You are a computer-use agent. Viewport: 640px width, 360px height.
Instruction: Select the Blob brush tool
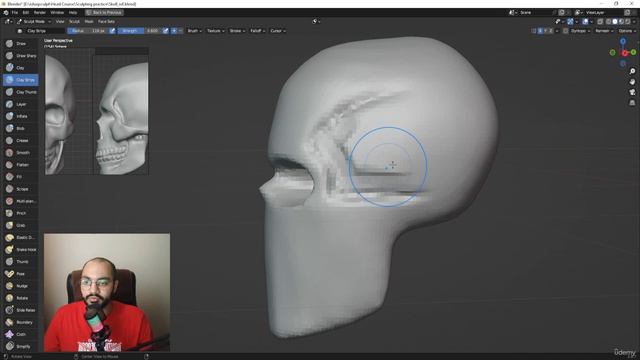point(20,129)
